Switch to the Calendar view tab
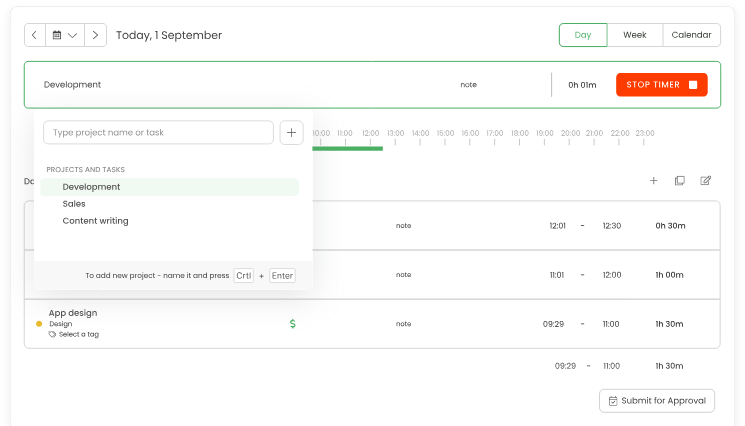This screenshot has width=745, height=426. [691, 35]
